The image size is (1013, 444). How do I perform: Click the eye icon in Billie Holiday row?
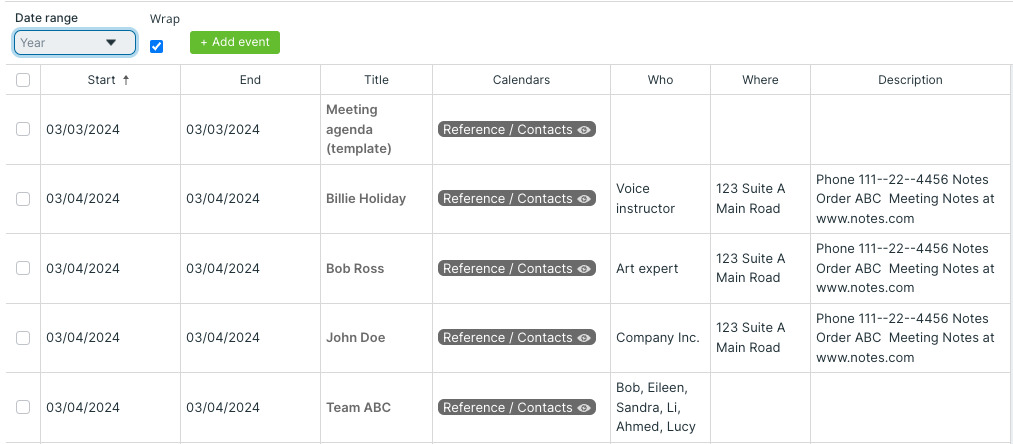point(585,199)
